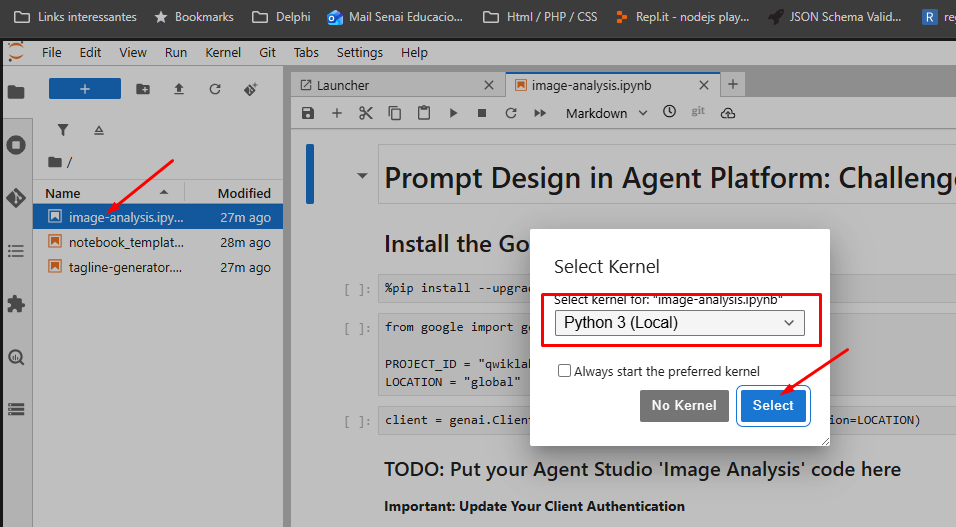Viewport: 956px width, 527px height.
Task: Open the File menu
Action: pos(52,52)
